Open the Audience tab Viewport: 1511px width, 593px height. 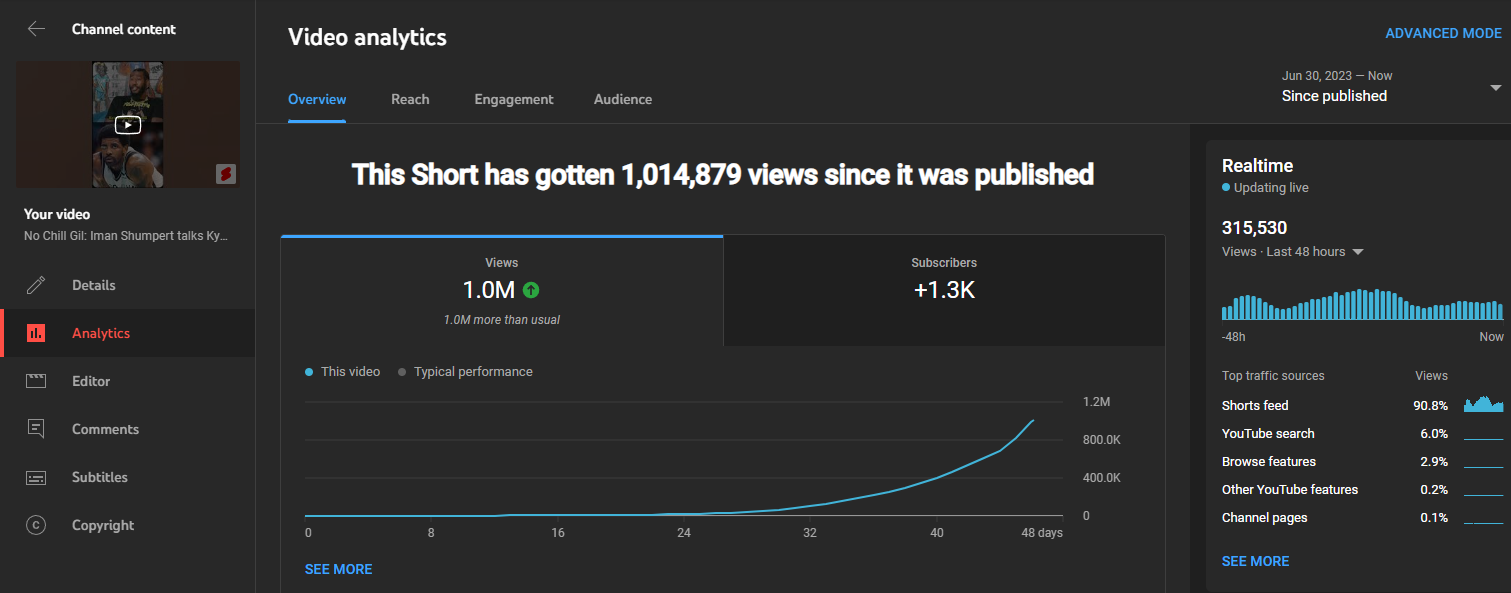click(623, 99)
